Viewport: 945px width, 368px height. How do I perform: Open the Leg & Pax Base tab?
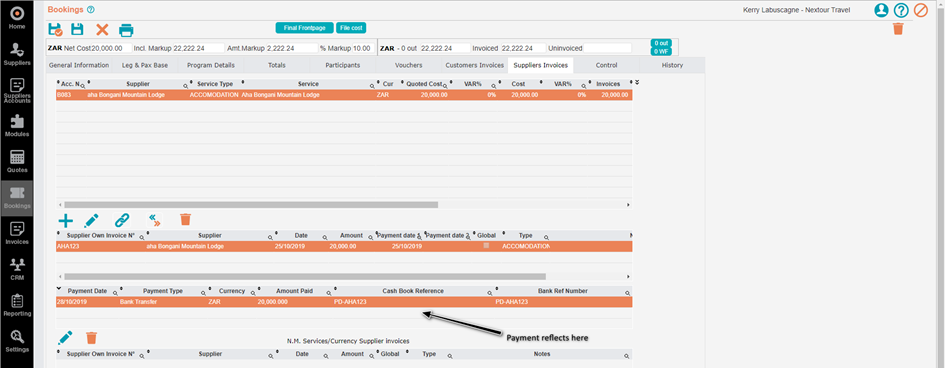point(145,65)
